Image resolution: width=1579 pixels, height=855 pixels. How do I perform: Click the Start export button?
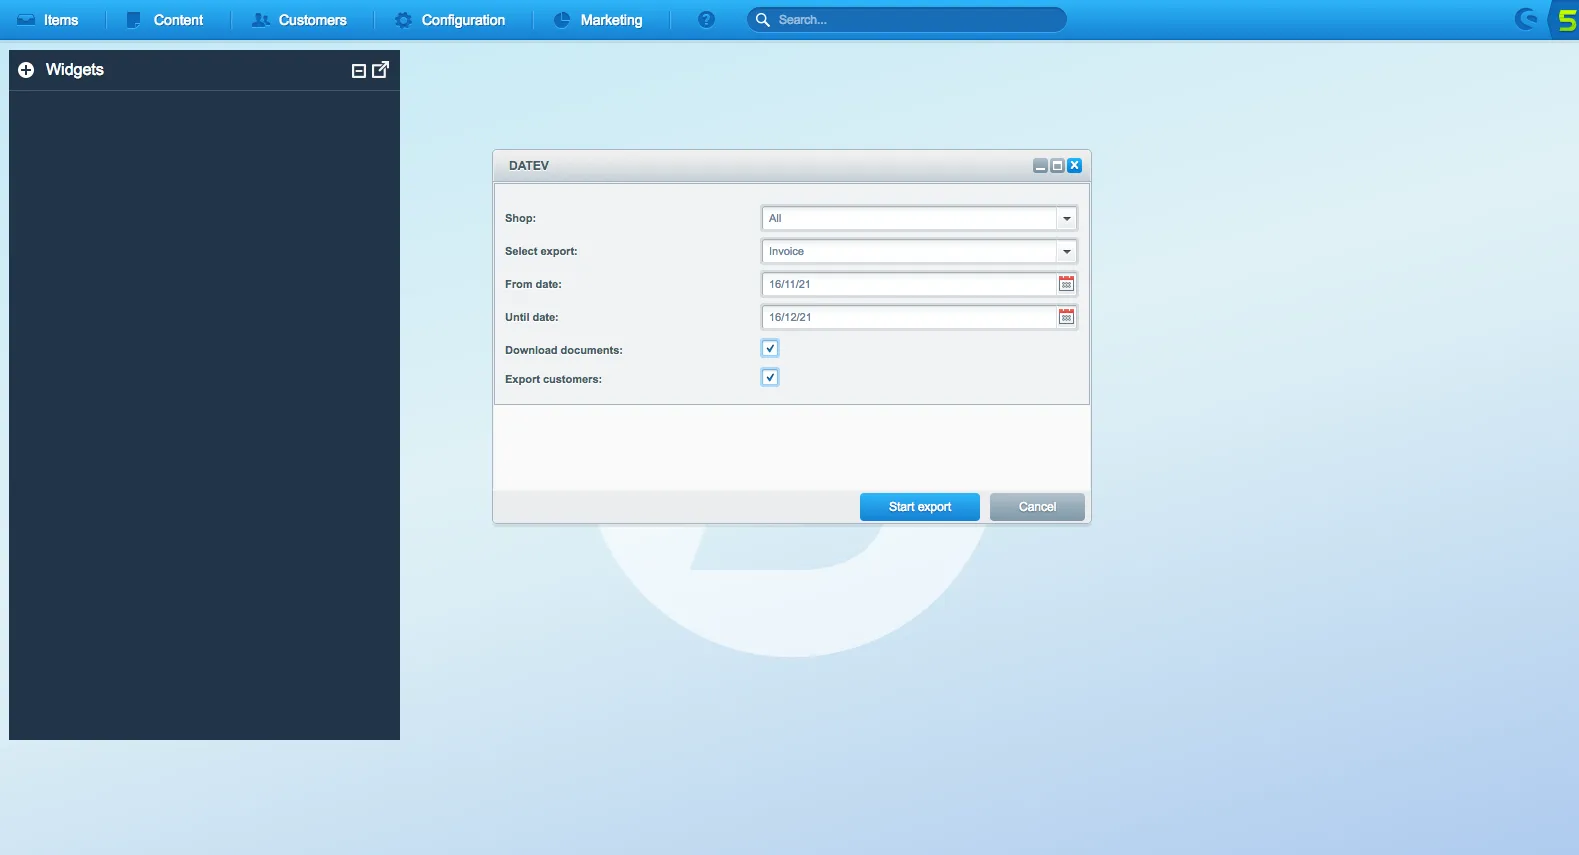point(919,507)
